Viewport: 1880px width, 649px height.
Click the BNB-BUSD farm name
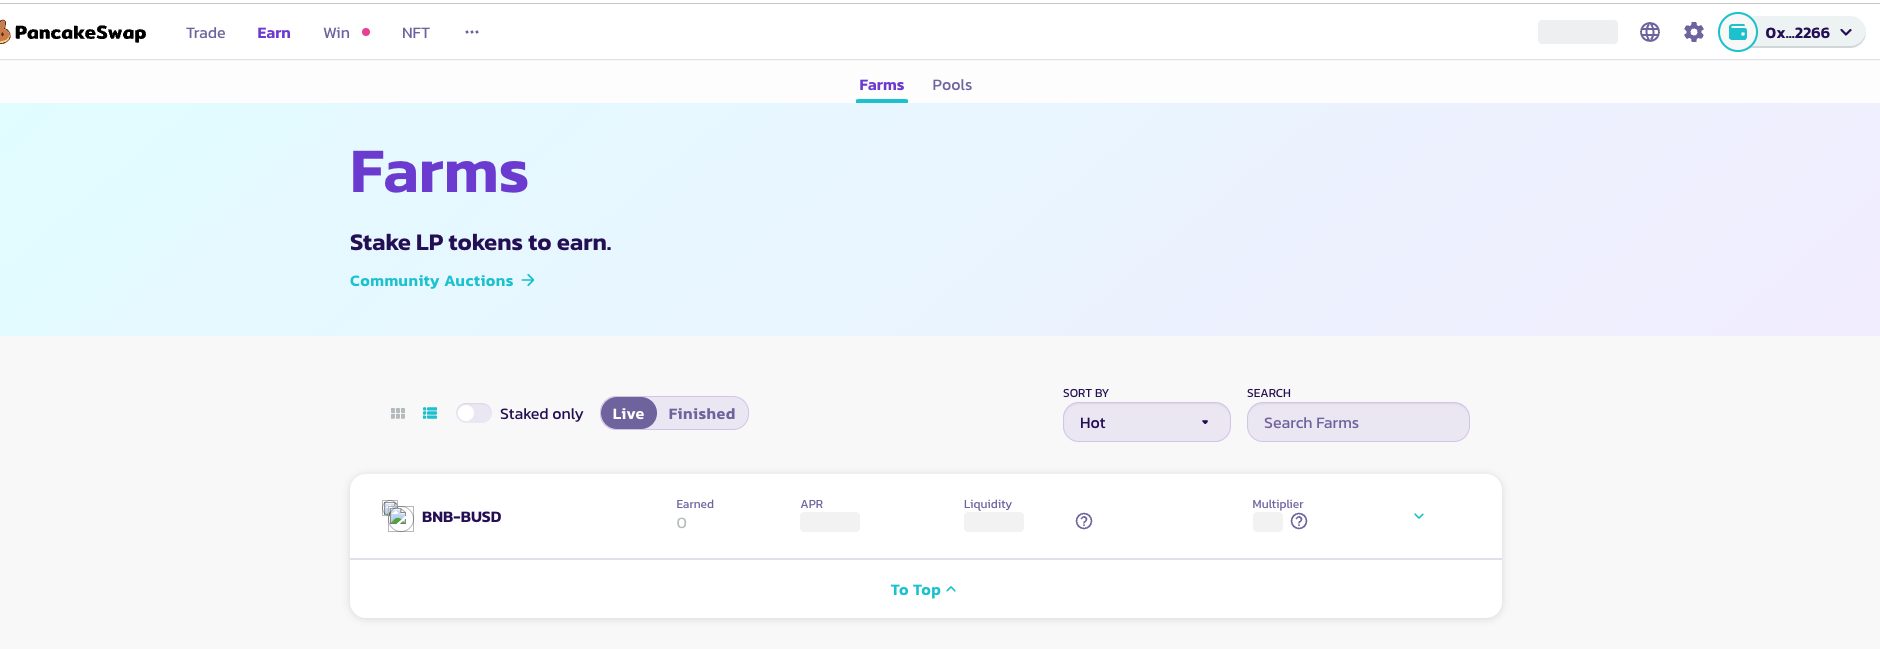pos(462,517)
